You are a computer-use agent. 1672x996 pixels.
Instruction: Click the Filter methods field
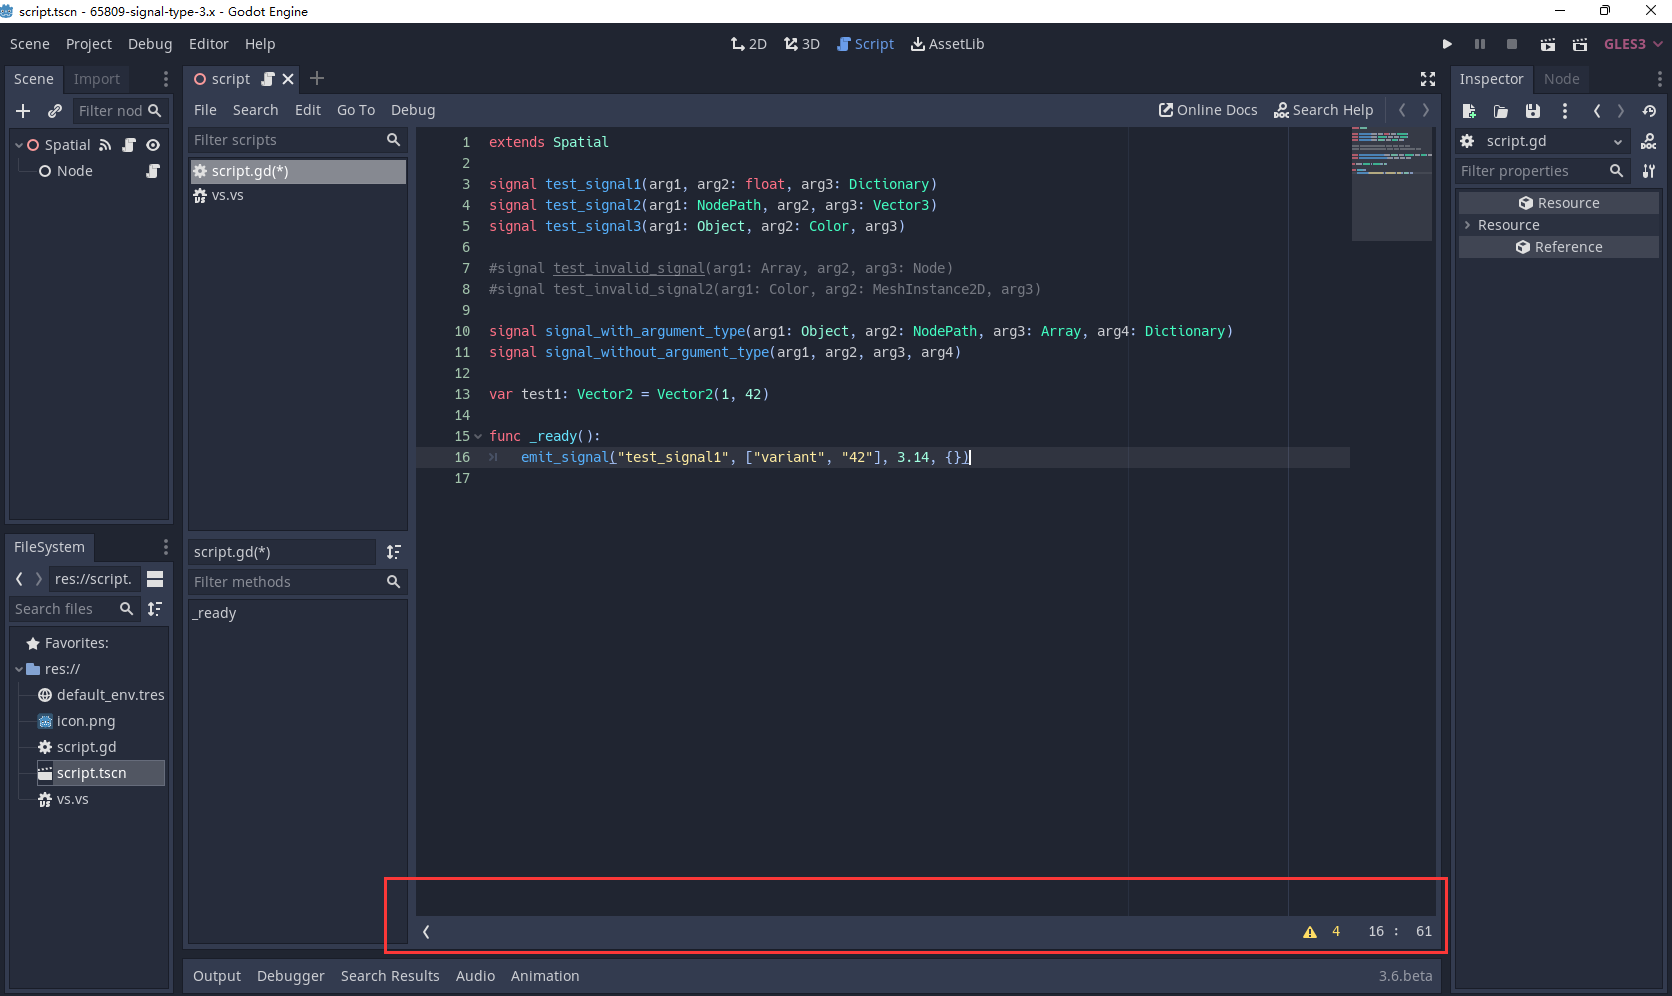(297, 582)
